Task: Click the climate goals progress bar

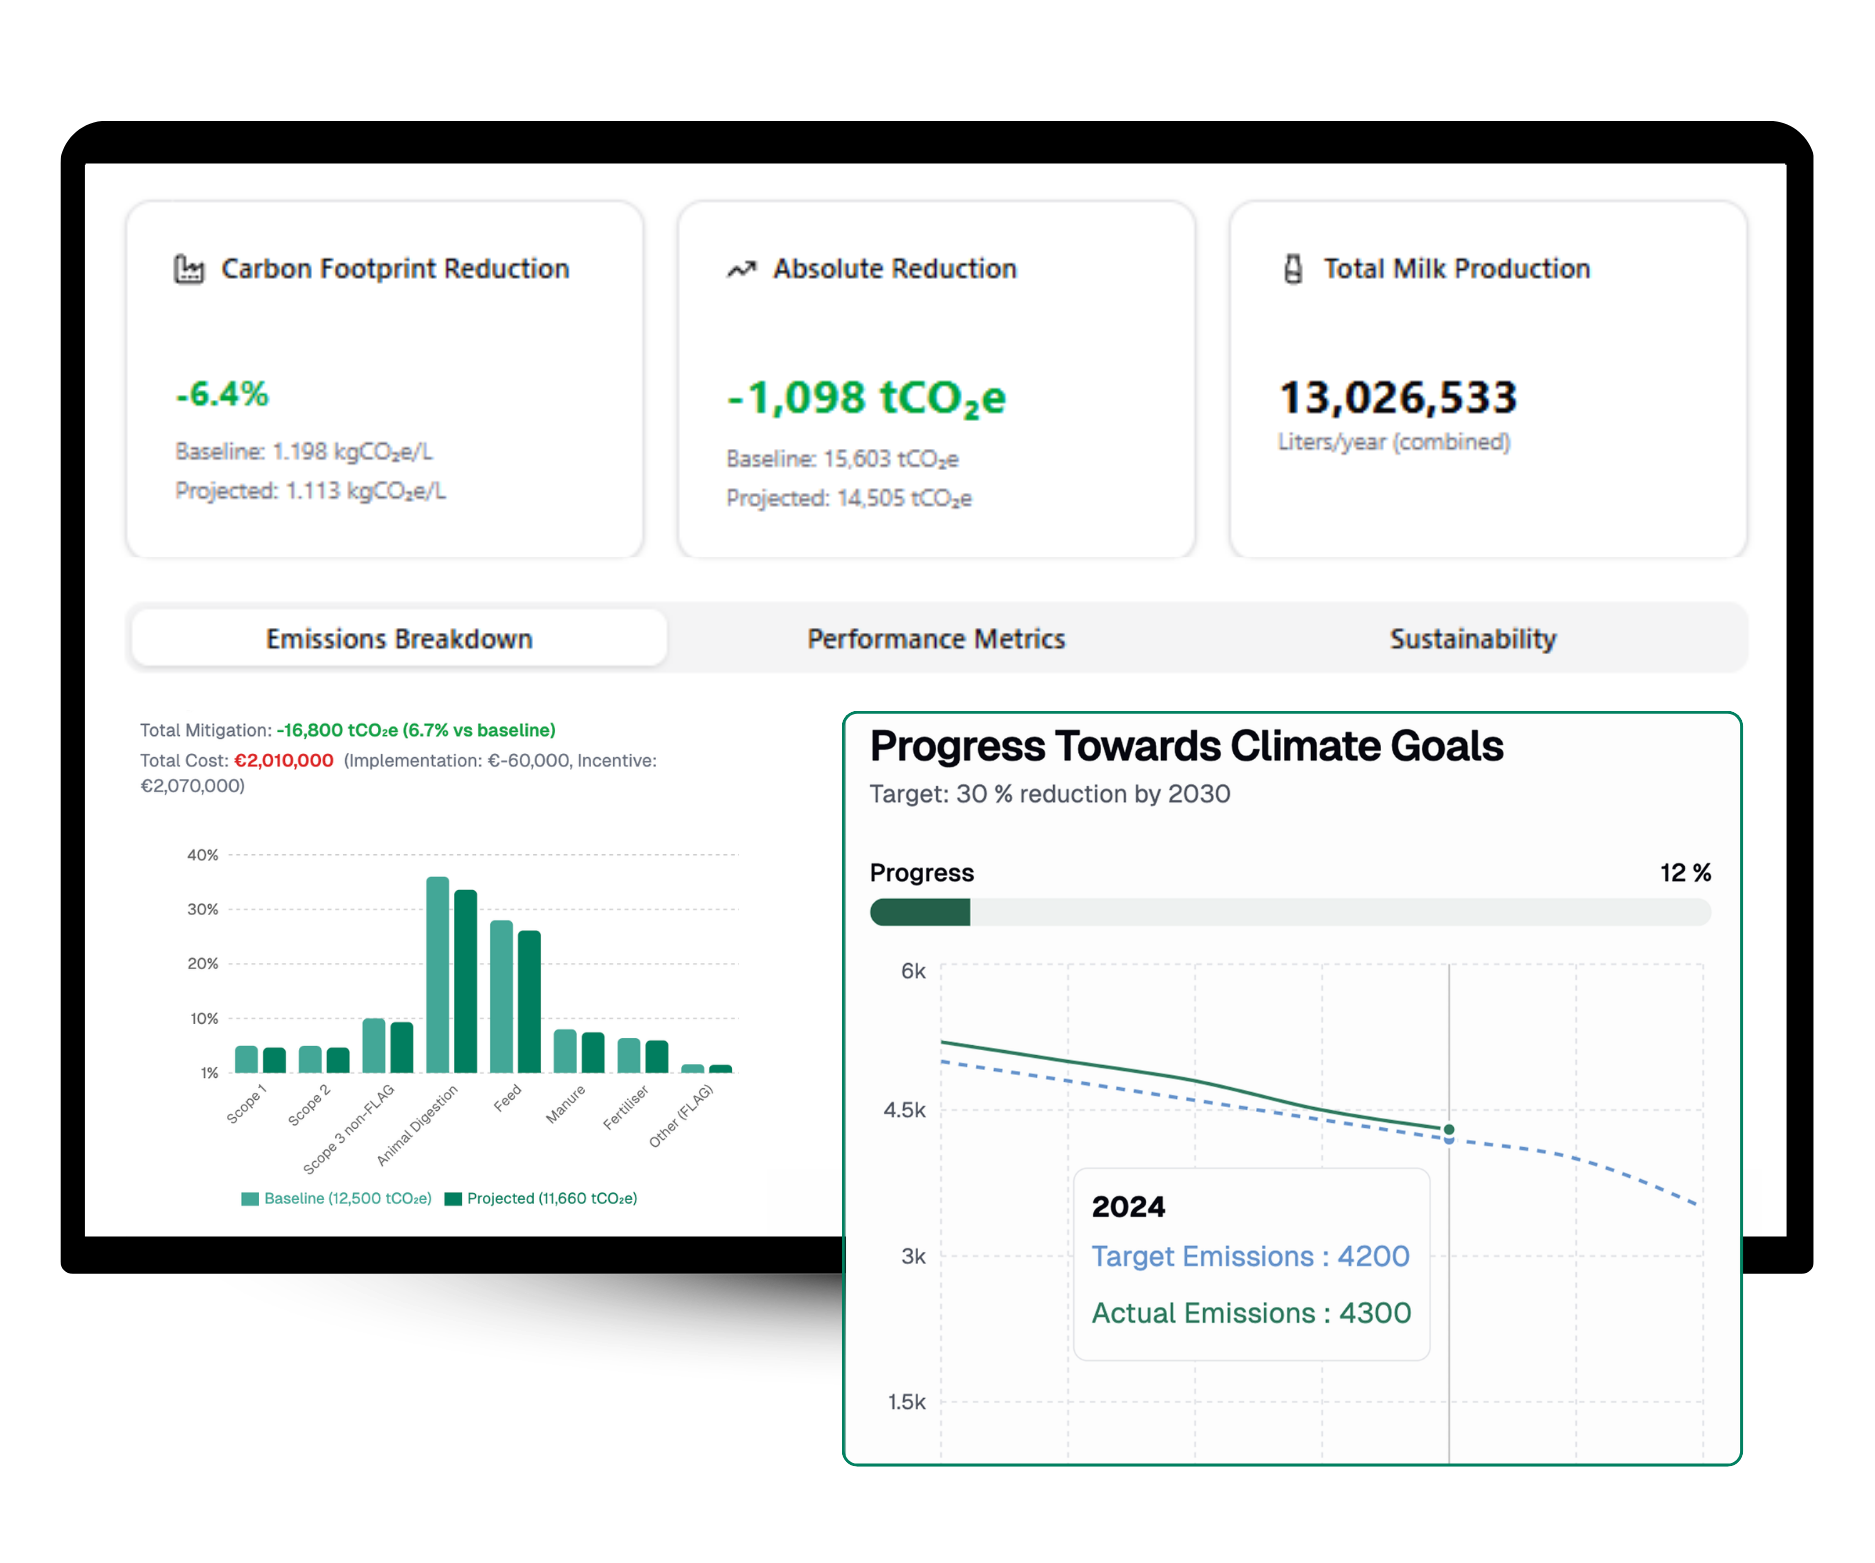Action: (1290, 912)
